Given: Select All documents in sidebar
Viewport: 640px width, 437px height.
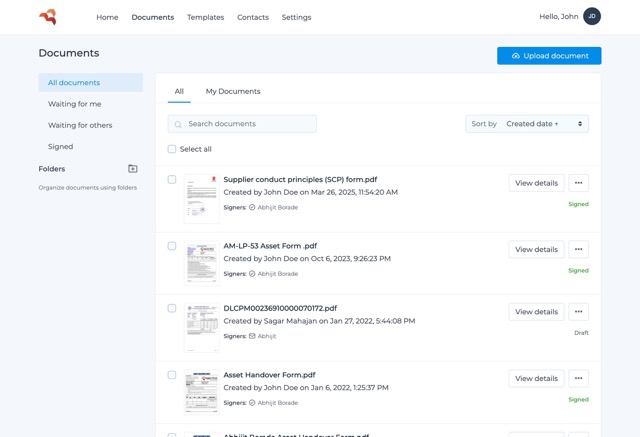Looking at the screenshot, I should (91, 82).
